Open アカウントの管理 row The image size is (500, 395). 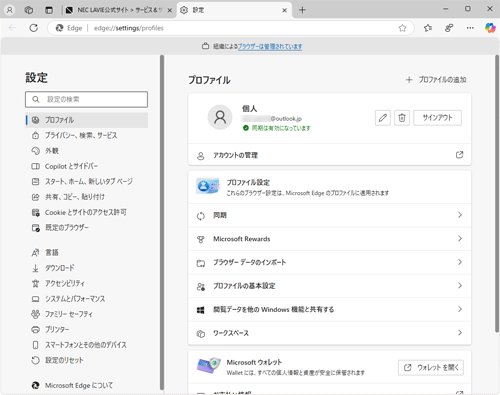coord(330,155)
